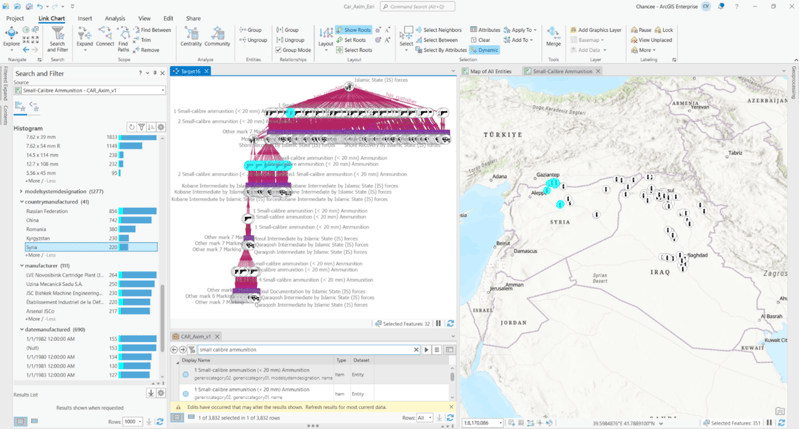799x429 pixels.
Task: Click Add Graphics Layer
Action: tap(595, 30)
